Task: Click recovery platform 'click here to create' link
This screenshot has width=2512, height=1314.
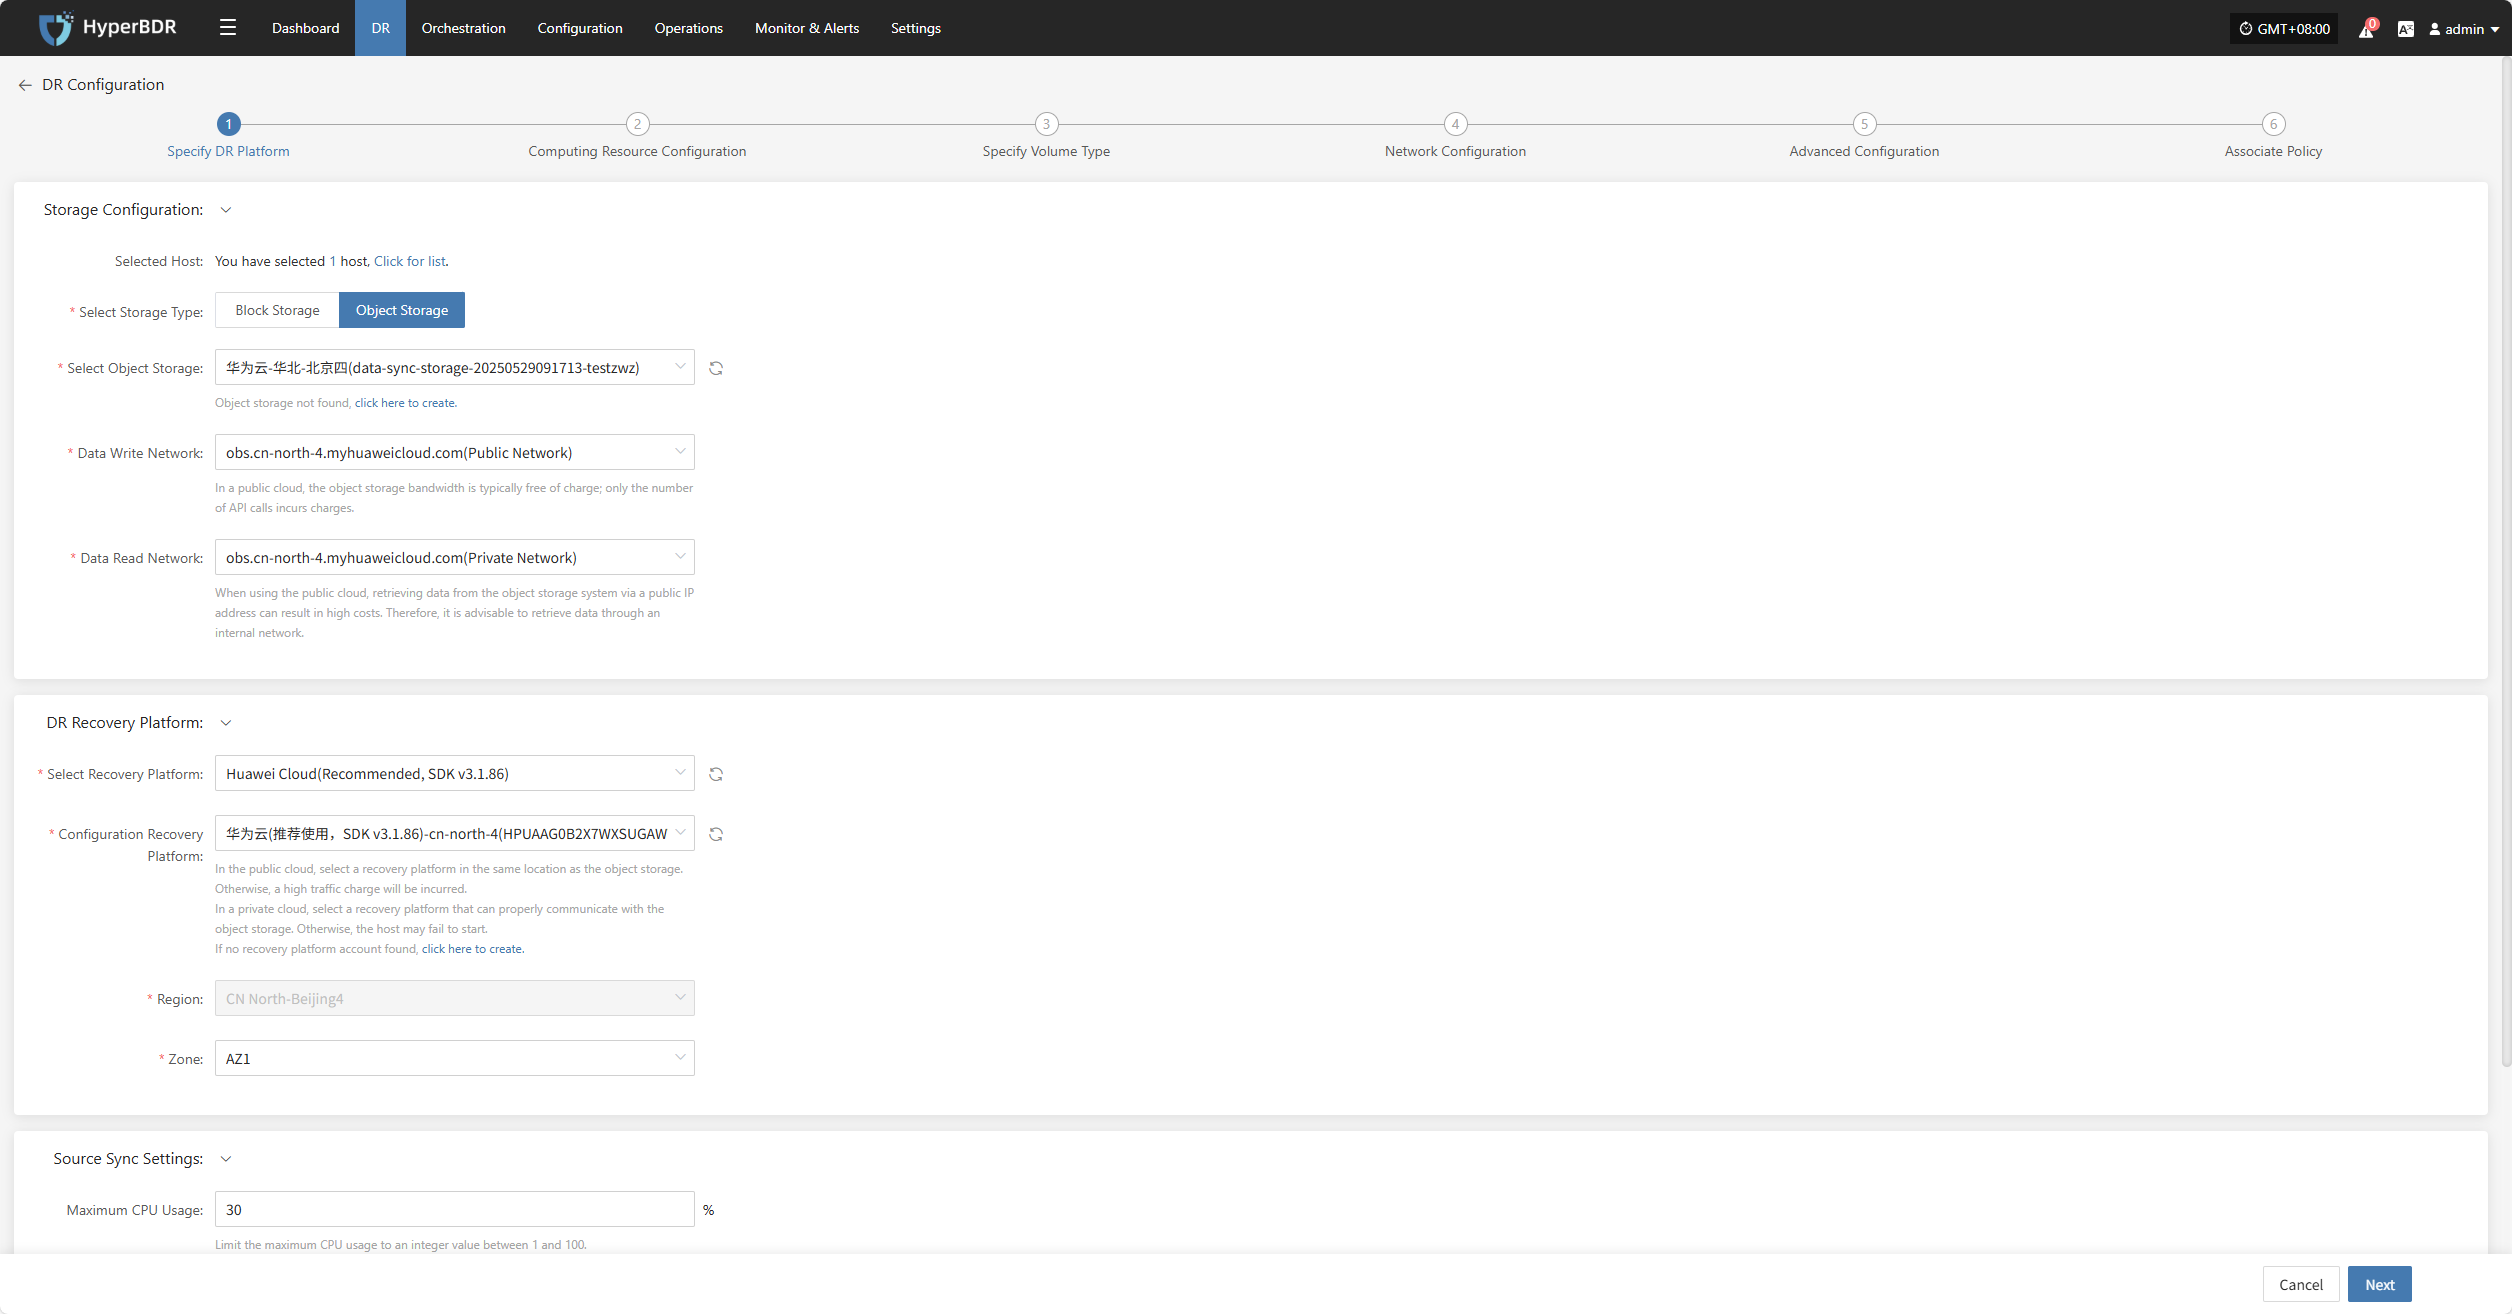Action: (472, 949)
